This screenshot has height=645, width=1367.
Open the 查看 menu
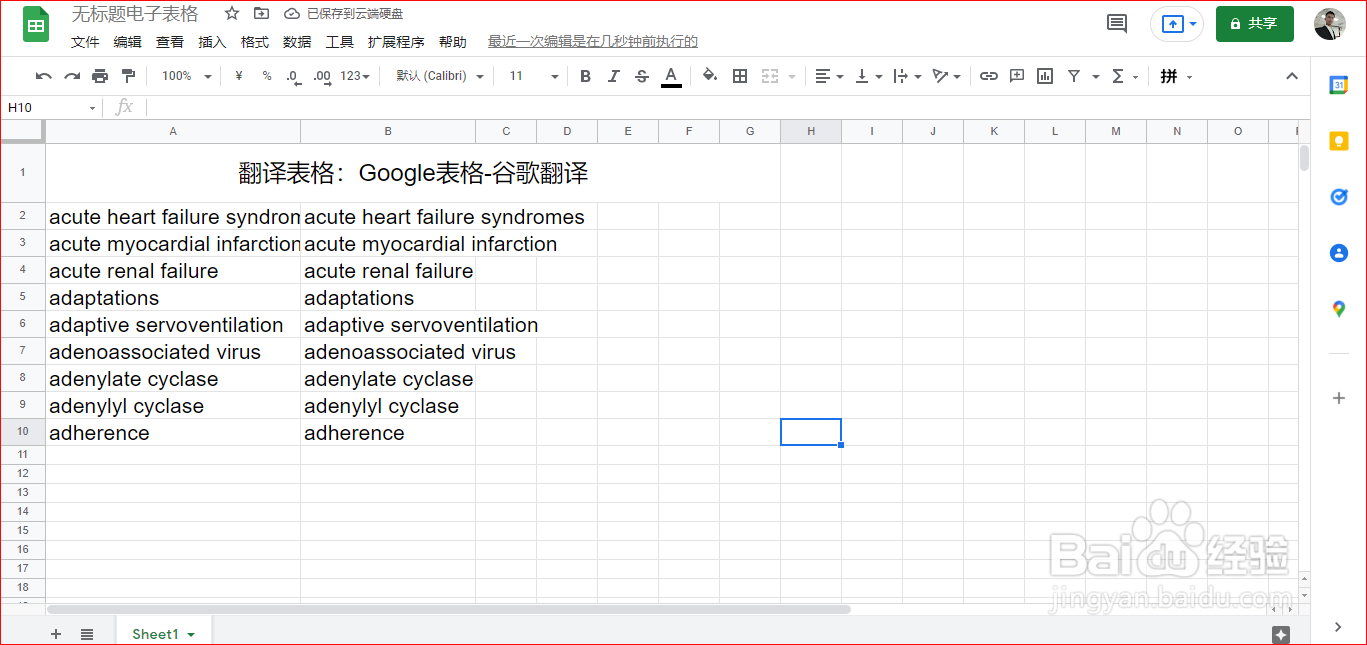(x=170, y=42)
